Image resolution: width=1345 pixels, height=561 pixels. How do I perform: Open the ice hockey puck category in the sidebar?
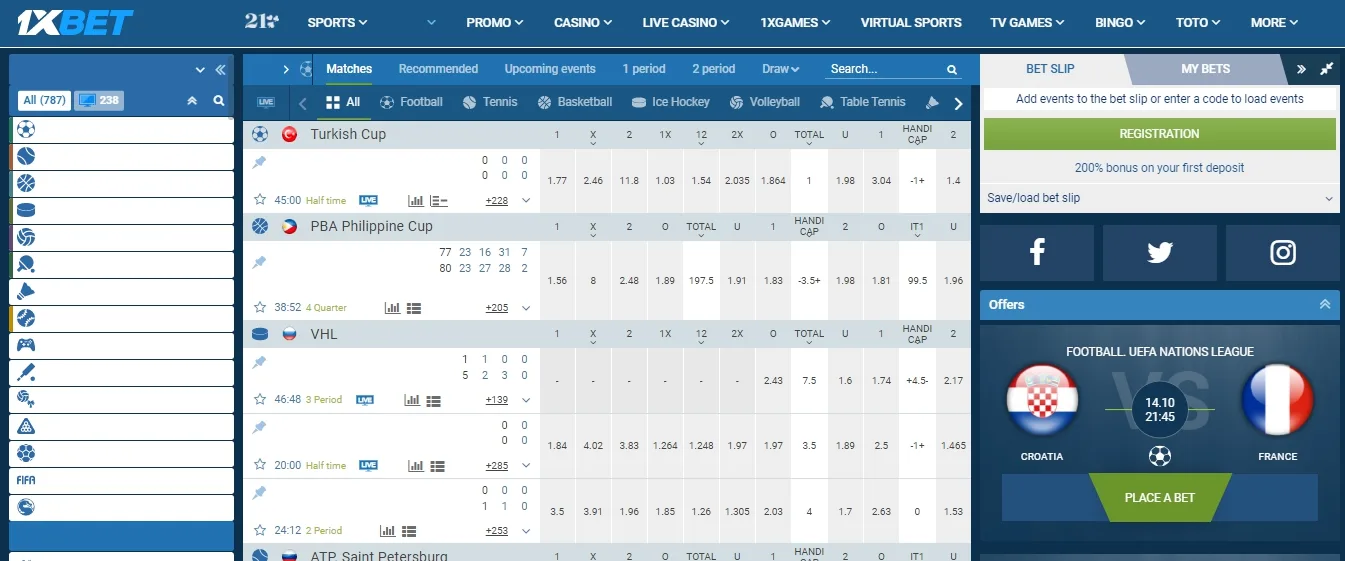point(26,211)
